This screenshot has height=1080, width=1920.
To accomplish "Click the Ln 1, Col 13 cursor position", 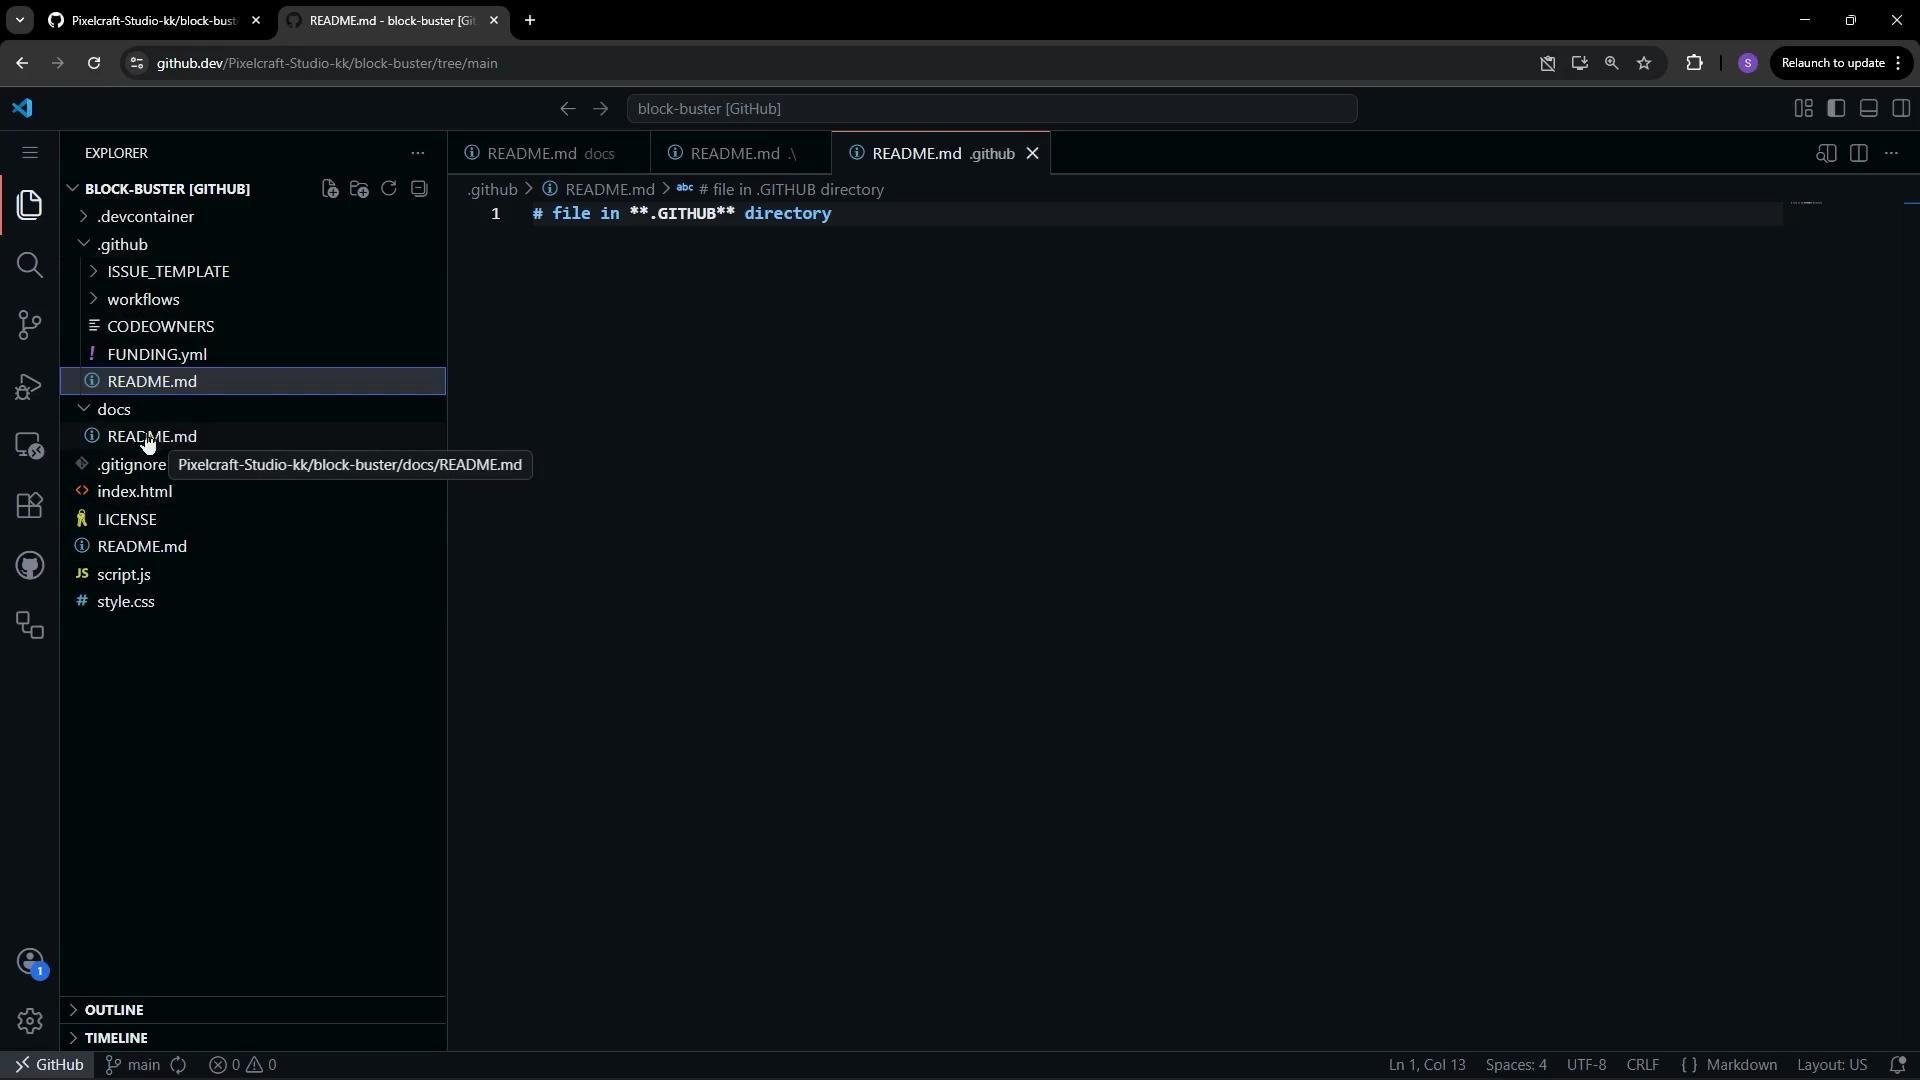I will coord(1427,1065).
